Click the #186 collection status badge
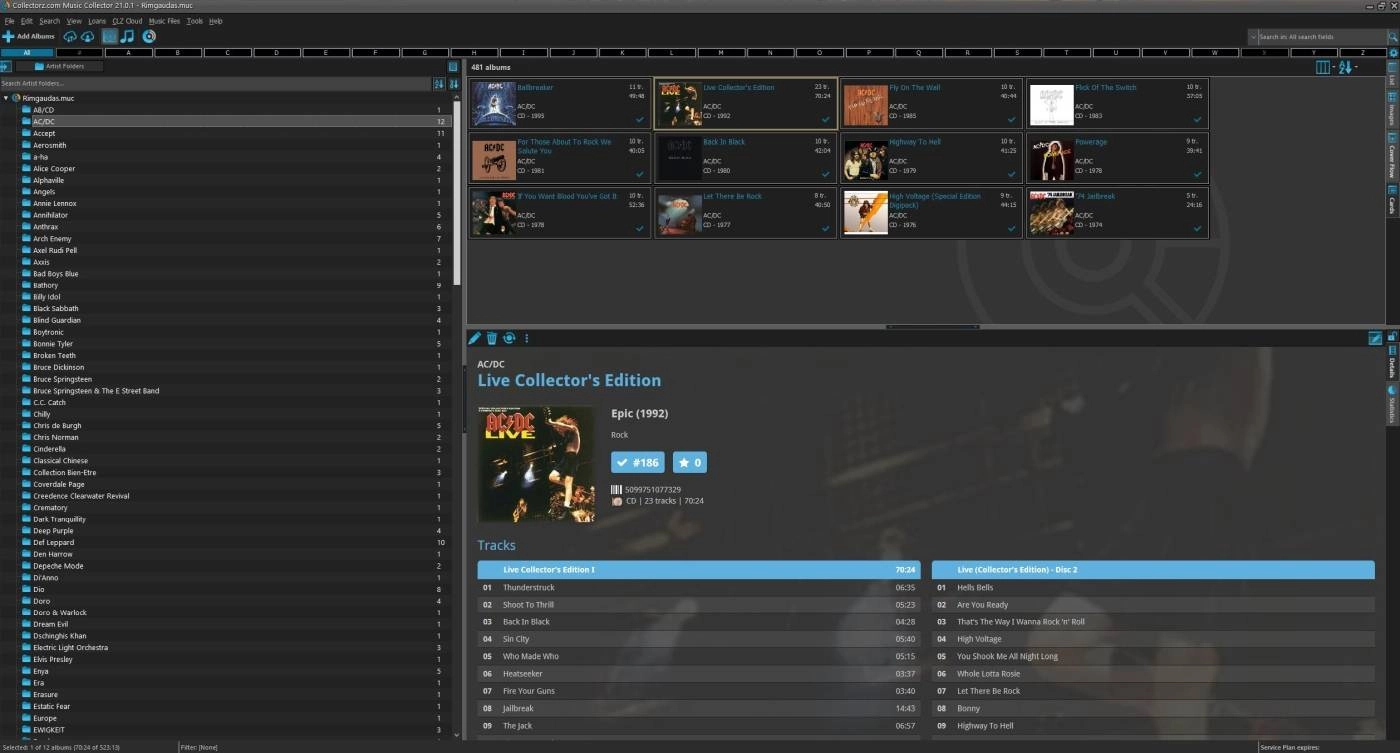 click(638, 462)
